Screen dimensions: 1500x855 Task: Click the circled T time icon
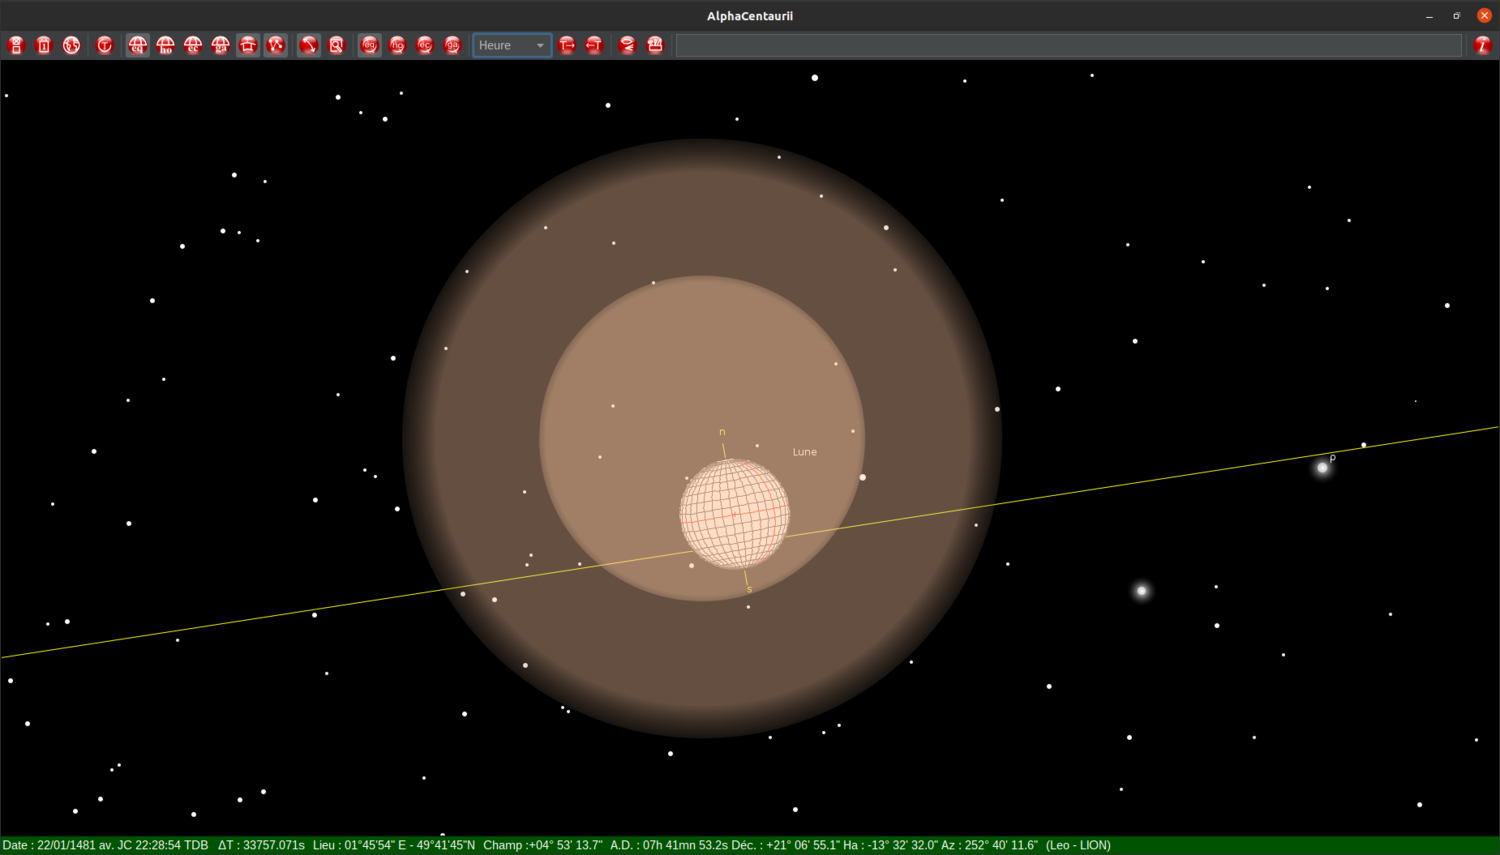pyautogui.click(x=104, y=44)
